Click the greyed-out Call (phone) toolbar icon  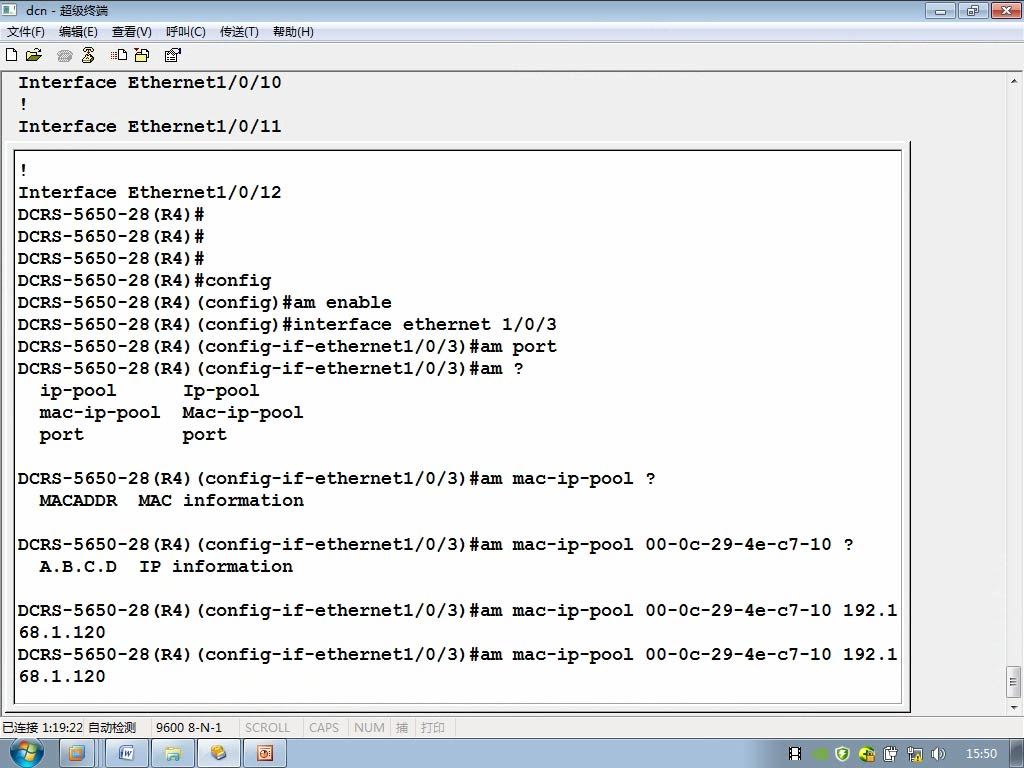tap(64, 56)
